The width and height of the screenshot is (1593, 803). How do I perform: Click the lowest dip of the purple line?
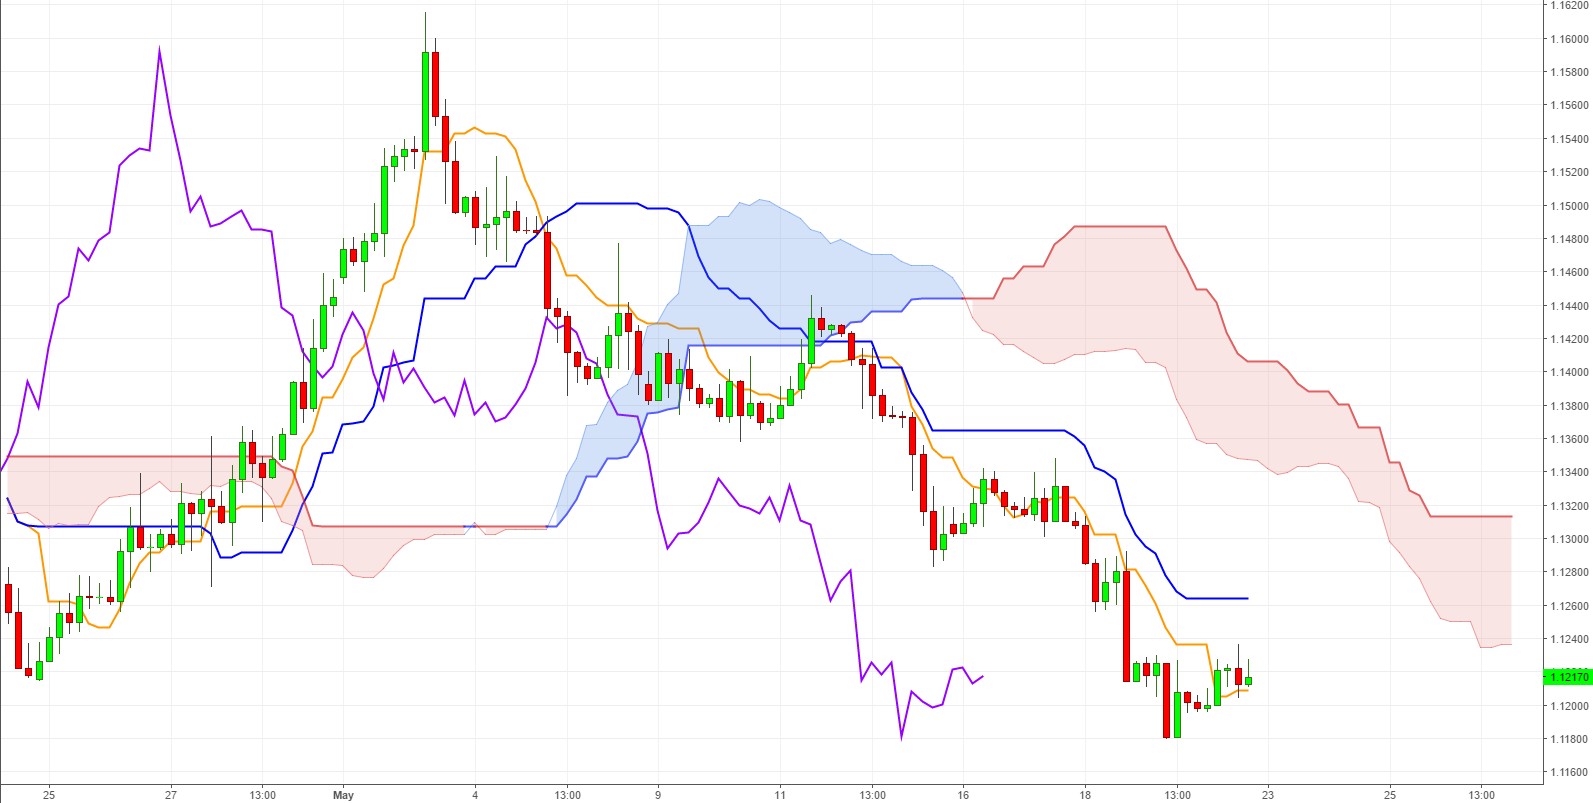[x=902, y=738]
